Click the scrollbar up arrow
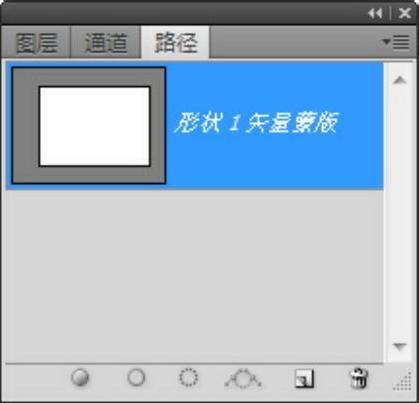The width and height of the screenshot is (419, 403). [x=400, y=80]
